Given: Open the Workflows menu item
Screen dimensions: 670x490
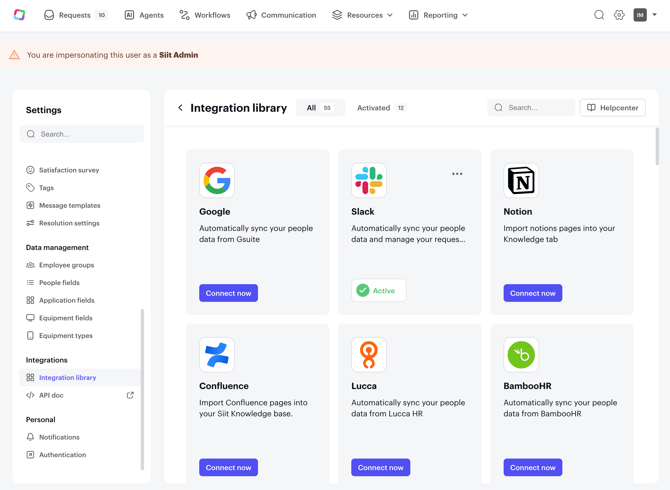Looking at the screenshot, I should click(x=204, y=15).
